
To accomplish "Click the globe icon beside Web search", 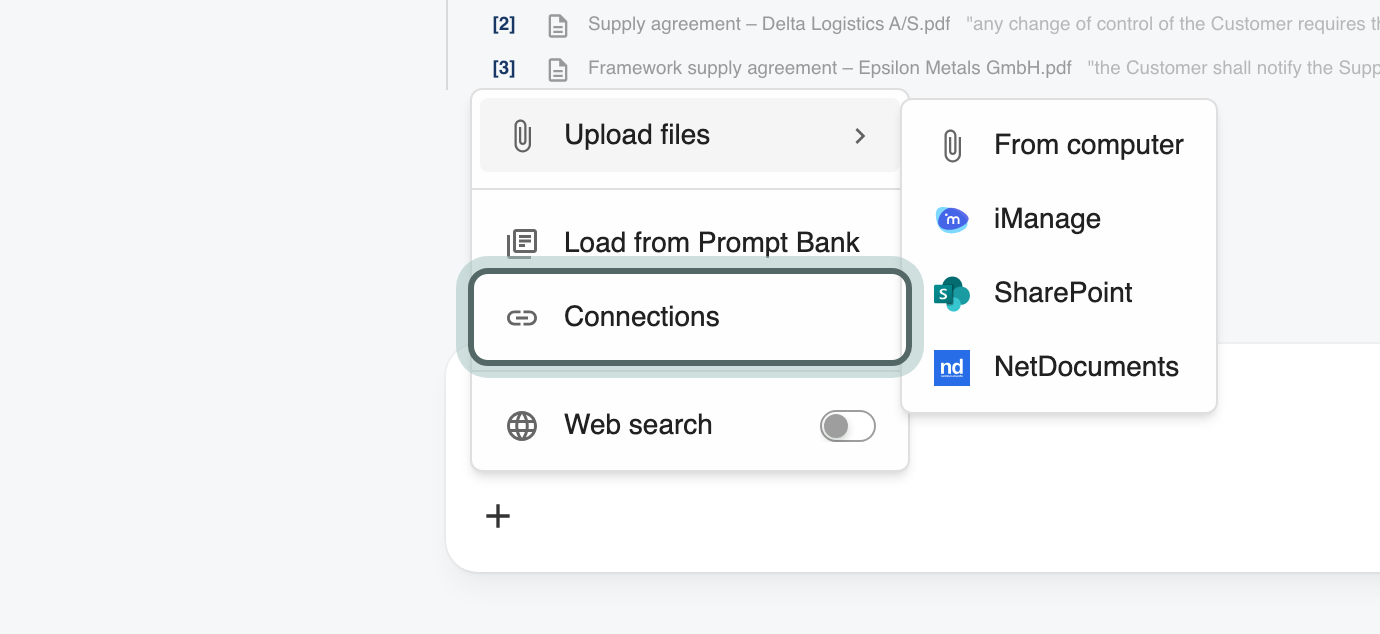I will click(522, 425).
